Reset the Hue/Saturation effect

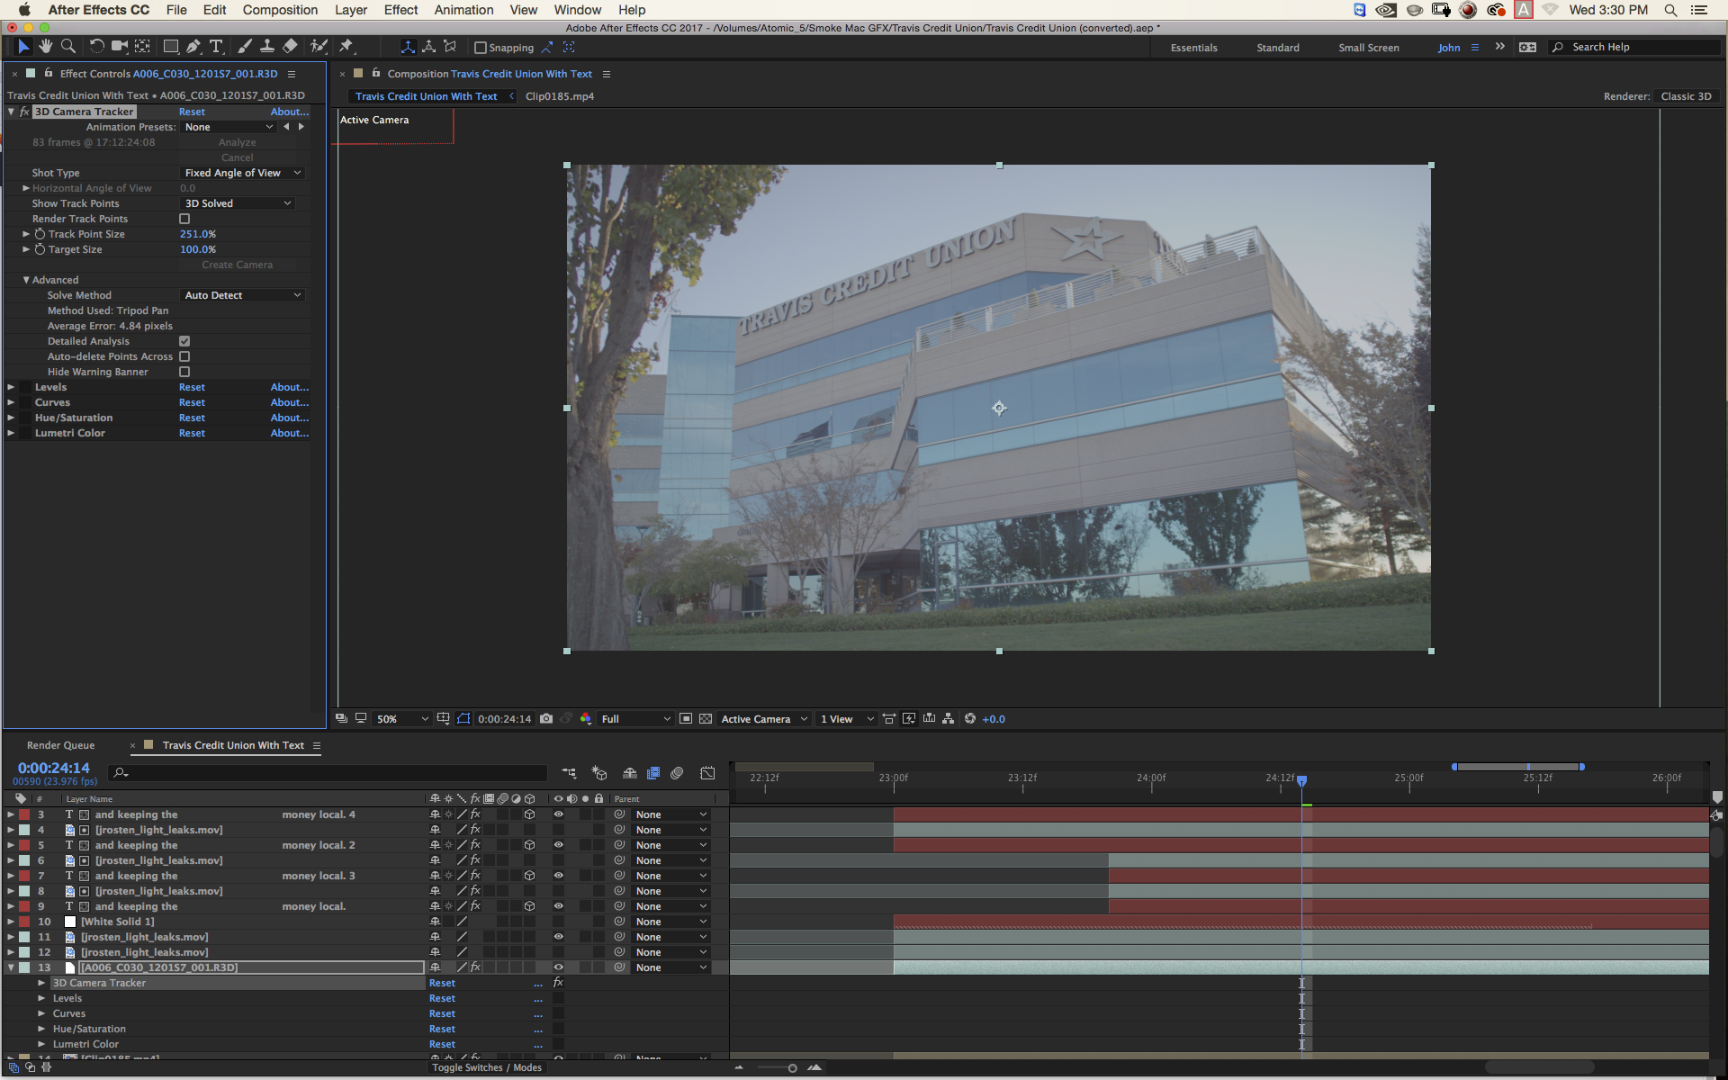coord(192,418)
